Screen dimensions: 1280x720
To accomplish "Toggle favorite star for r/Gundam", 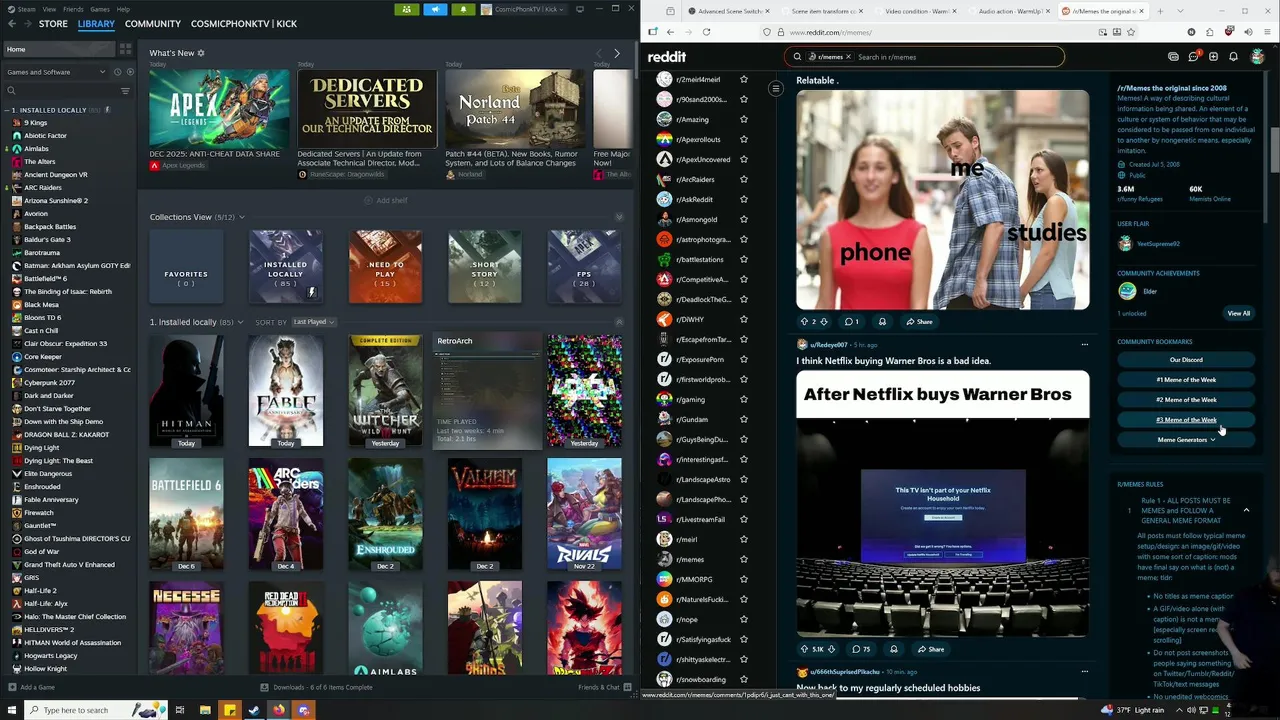I will click(x=743, y=419).
